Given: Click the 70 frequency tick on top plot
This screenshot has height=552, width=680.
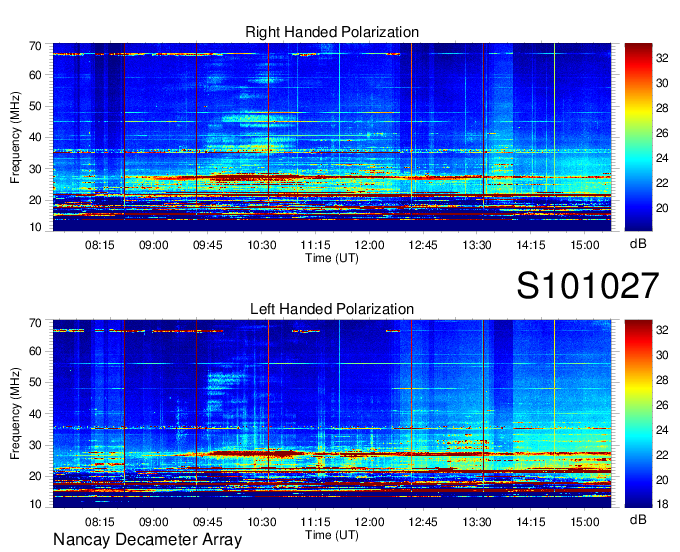Looking at the screenshot, I should (35, 46).
